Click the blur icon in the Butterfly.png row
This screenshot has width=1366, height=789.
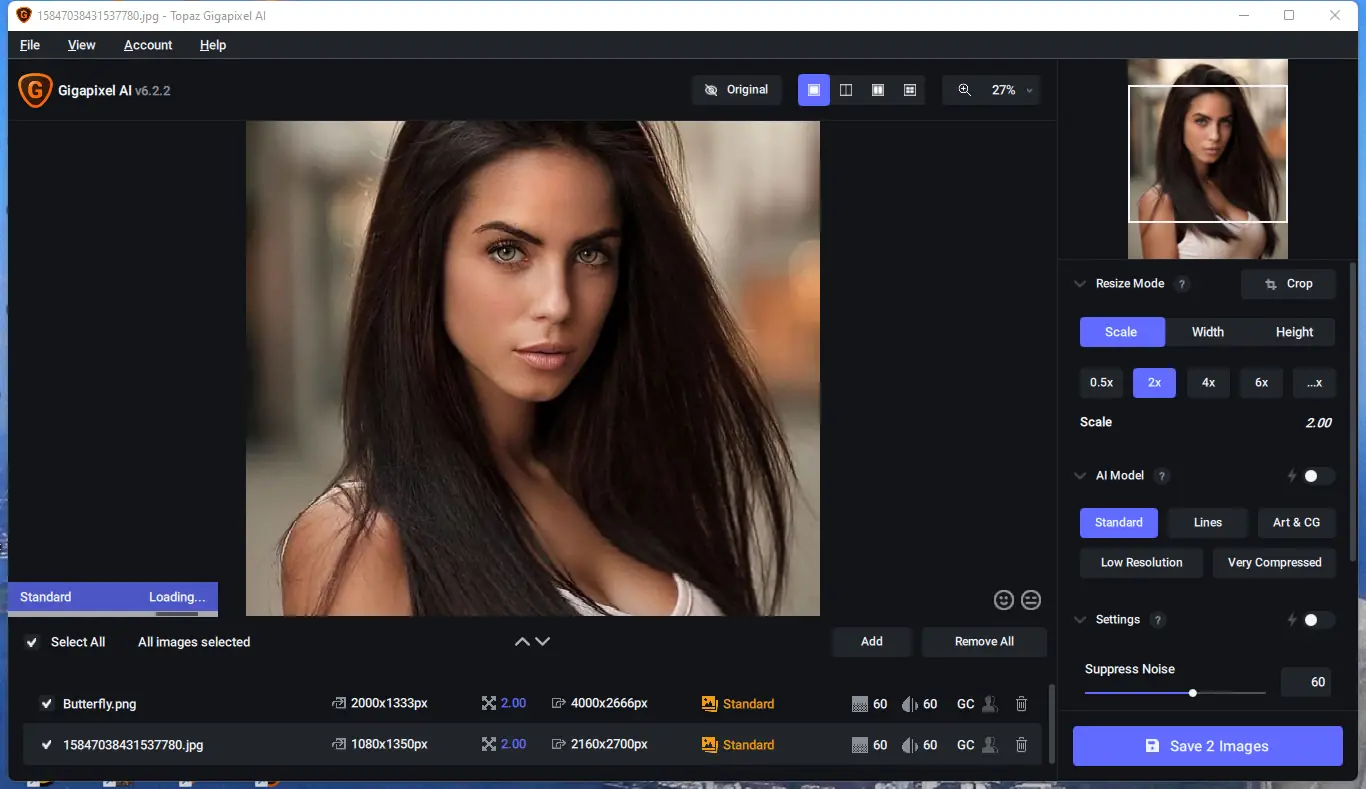909,704
